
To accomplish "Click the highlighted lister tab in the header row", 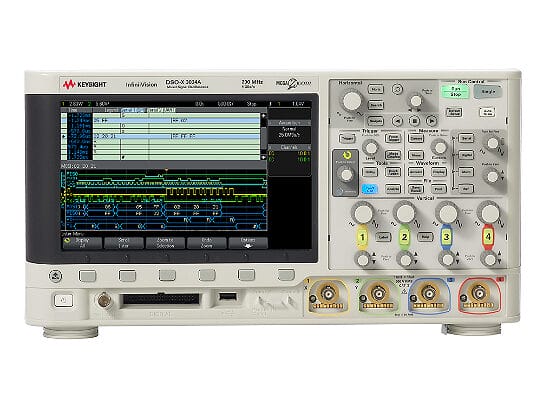I will coord(133,110).
